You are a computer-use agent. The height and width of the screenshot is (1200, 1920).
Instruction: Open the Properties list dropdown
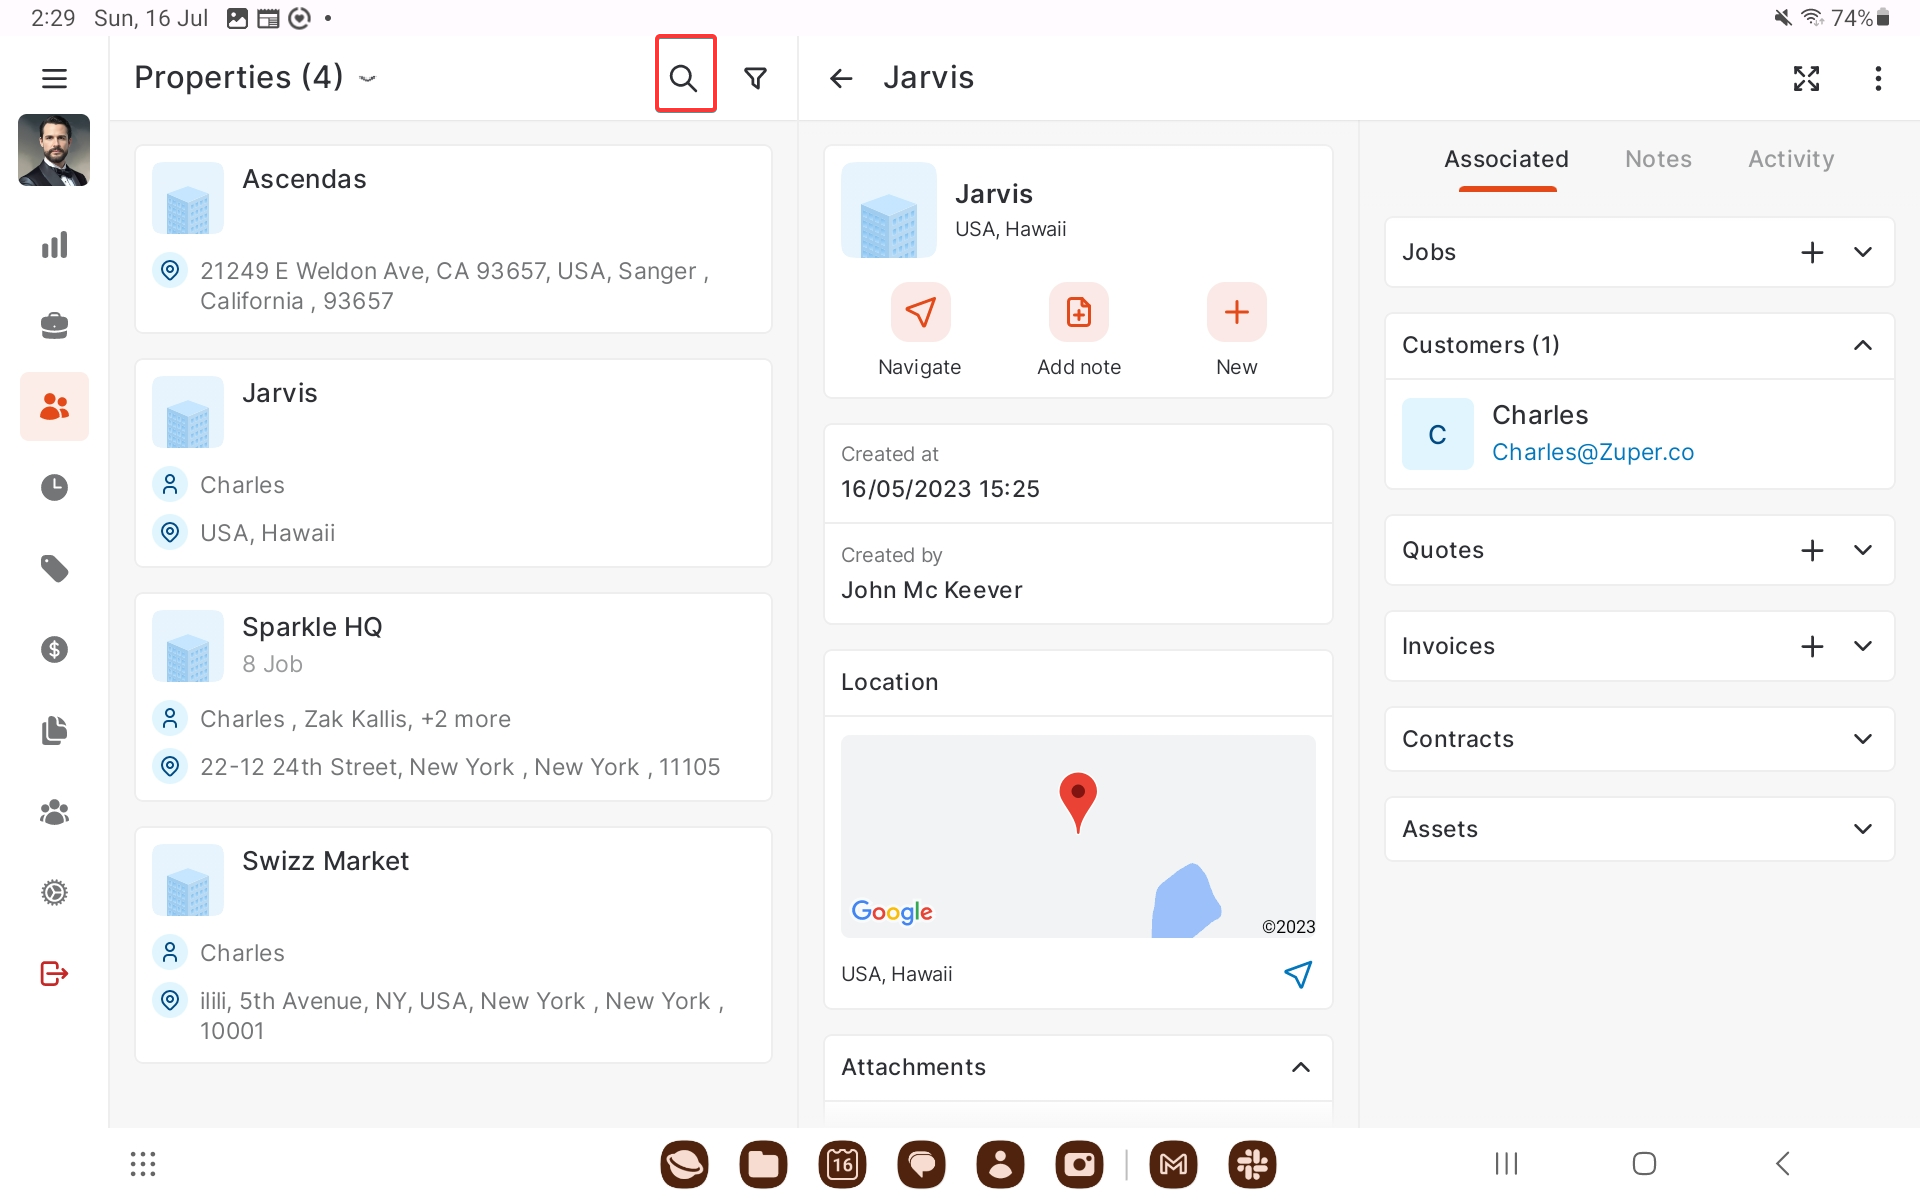point(367,78)
